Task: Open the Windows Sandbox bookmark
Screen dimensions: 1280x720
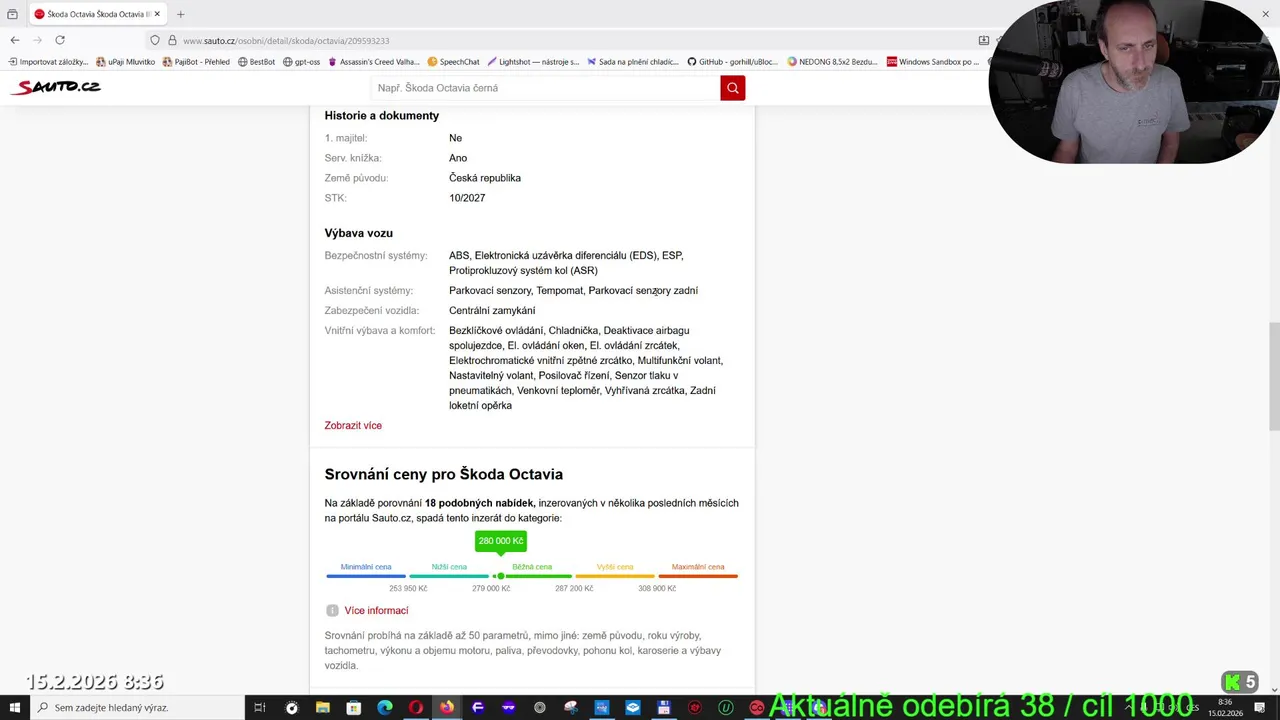Action: [933, 62]
